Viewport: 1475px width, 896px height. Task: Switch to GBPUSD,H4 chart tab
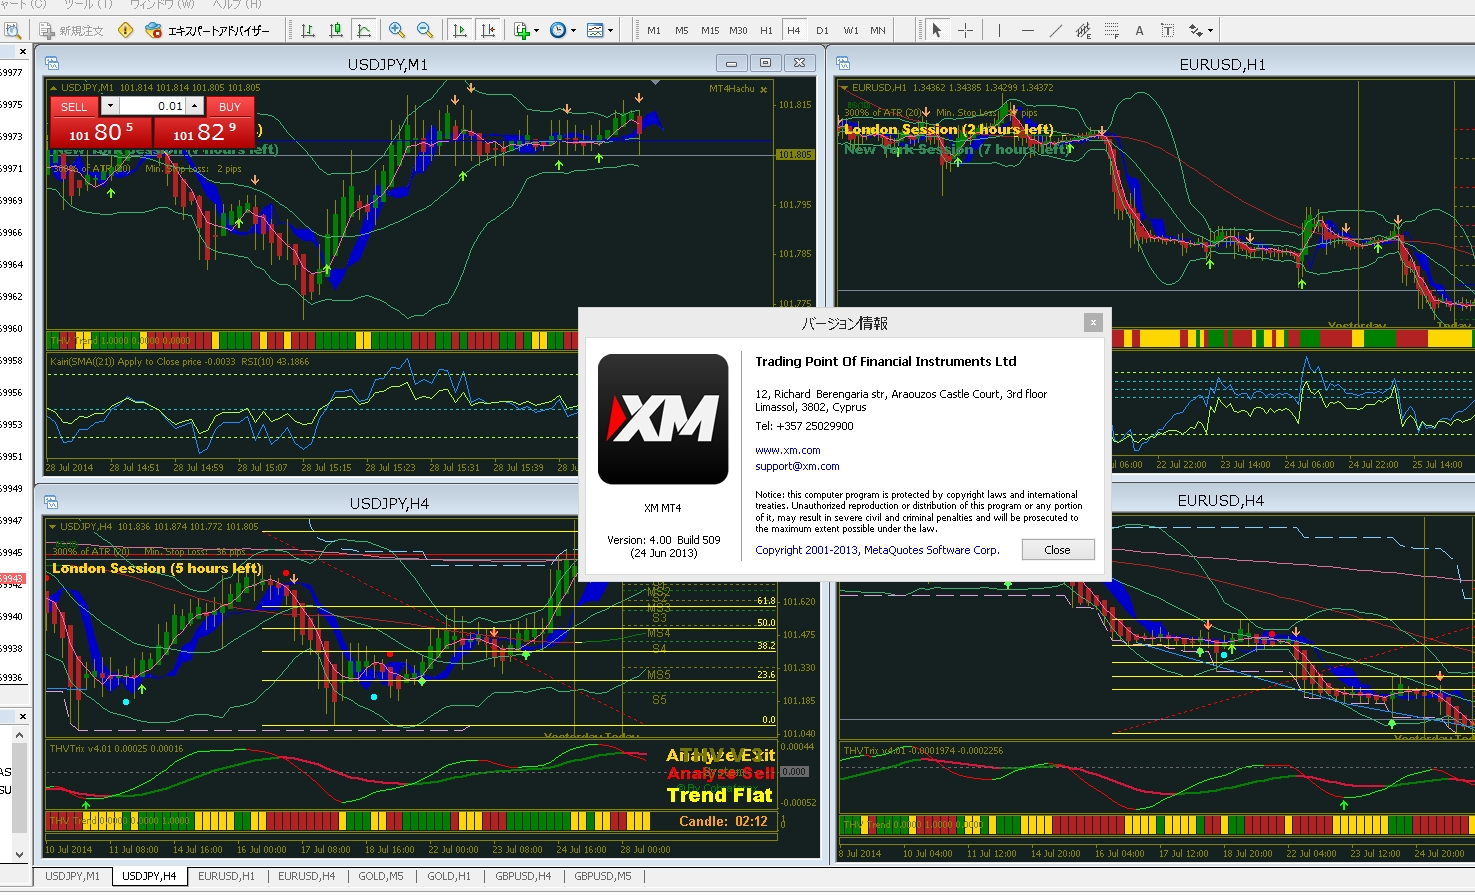coord(523,876)
